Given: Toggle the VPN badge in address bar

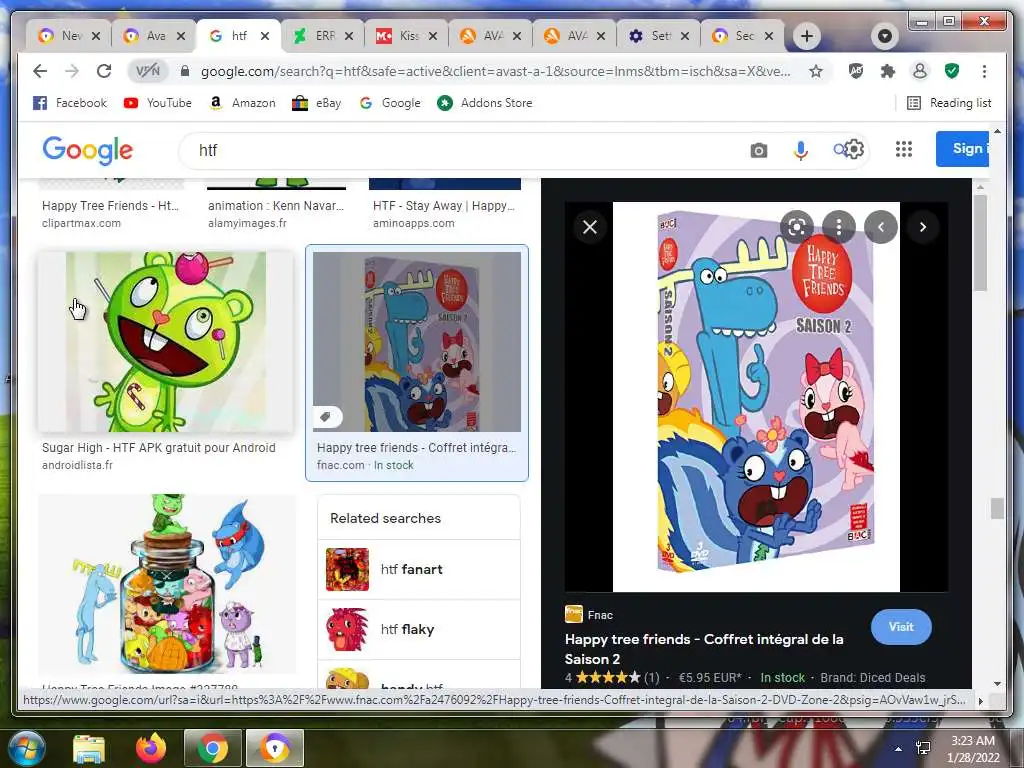Looking at the screenshot, I should 148,71.
